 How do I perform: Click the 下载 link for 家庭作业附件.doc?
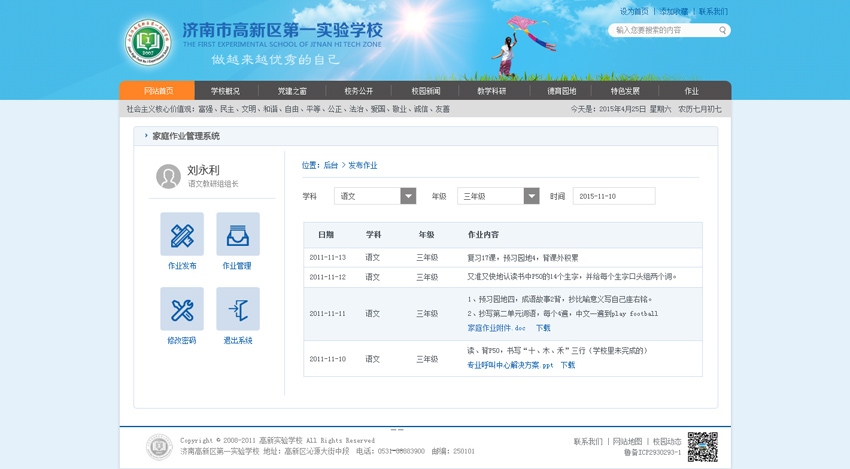pyautogui.click(x=543, y=328)
